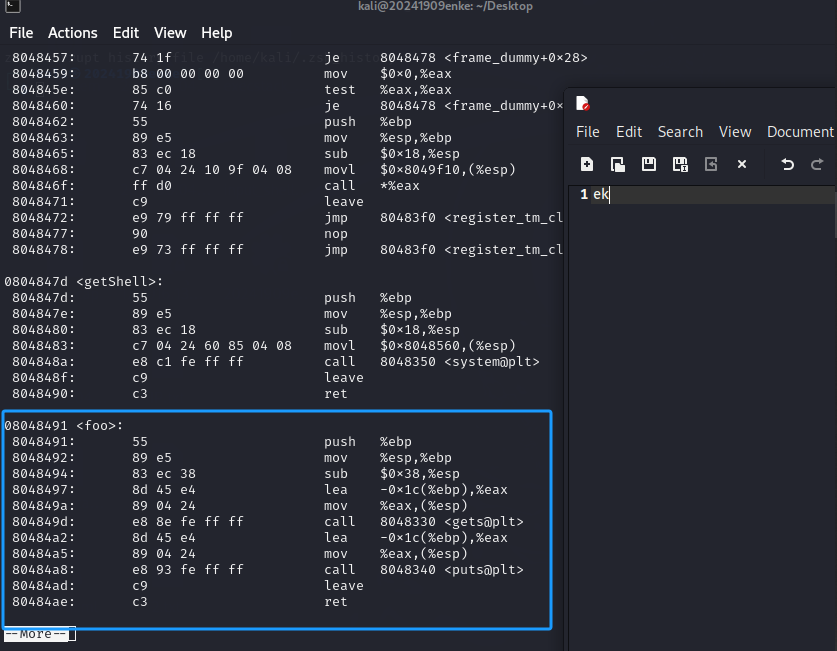Click bytes 'e8 93 fe ff ff'
The image size is (837, 651).
click(188, 570)
